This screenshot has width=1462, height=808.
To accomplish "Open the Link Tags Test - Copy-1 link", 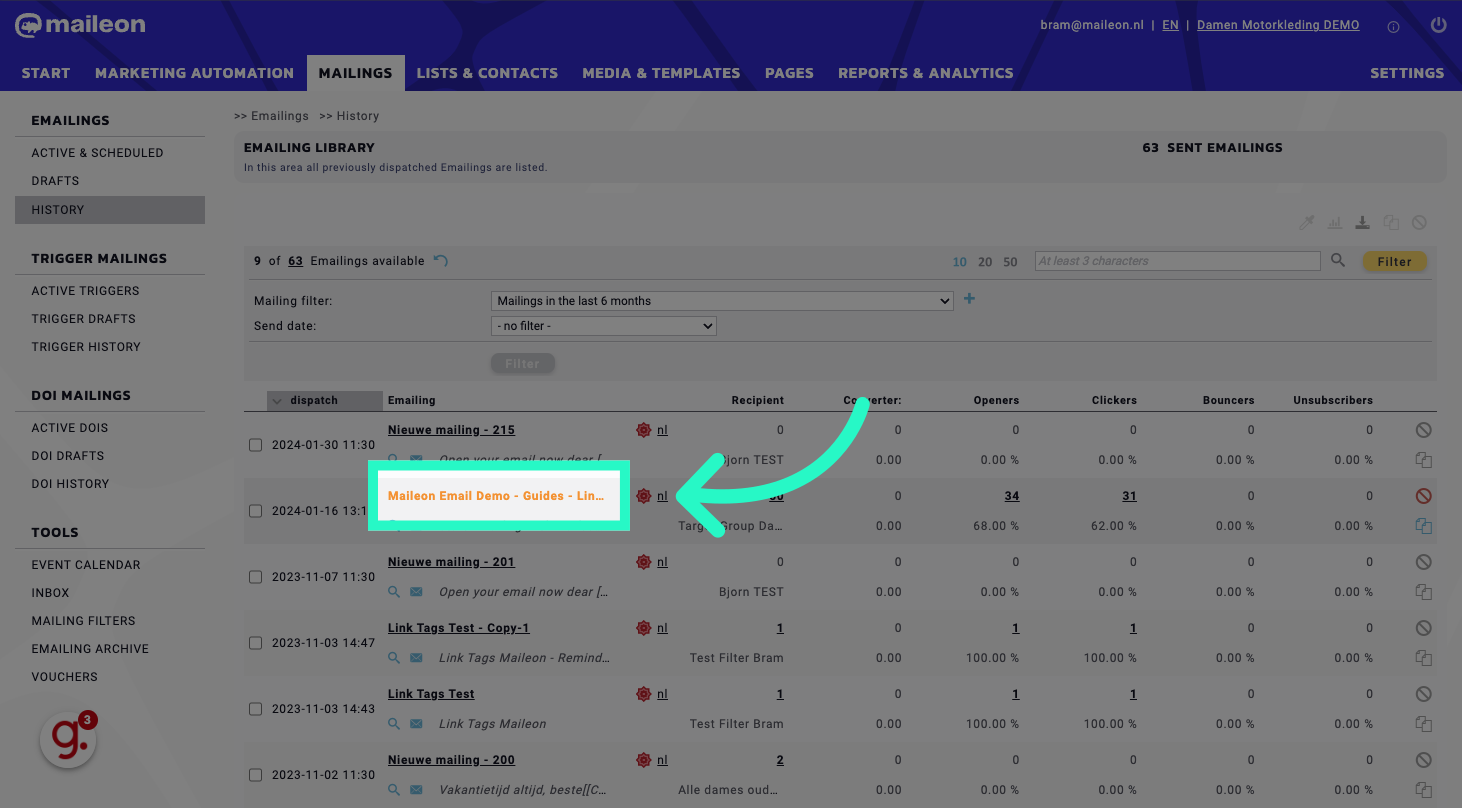I will 458,628.
